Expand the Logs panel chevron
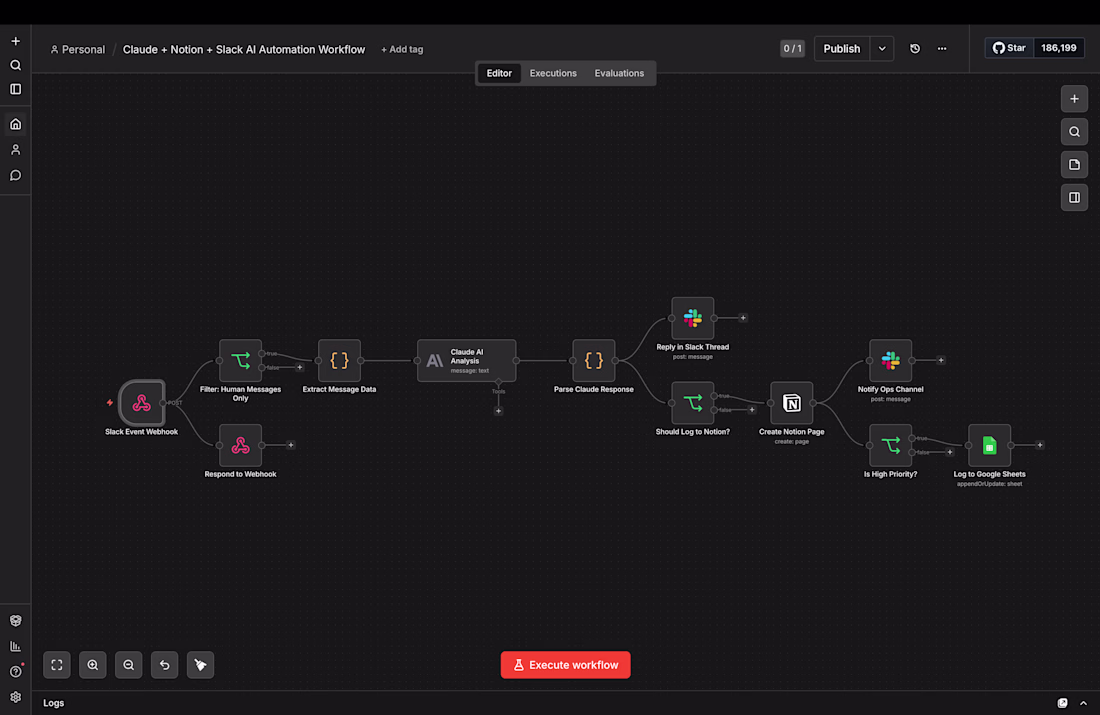Screen dimensions: 1100x715 tap(1083, 703)
